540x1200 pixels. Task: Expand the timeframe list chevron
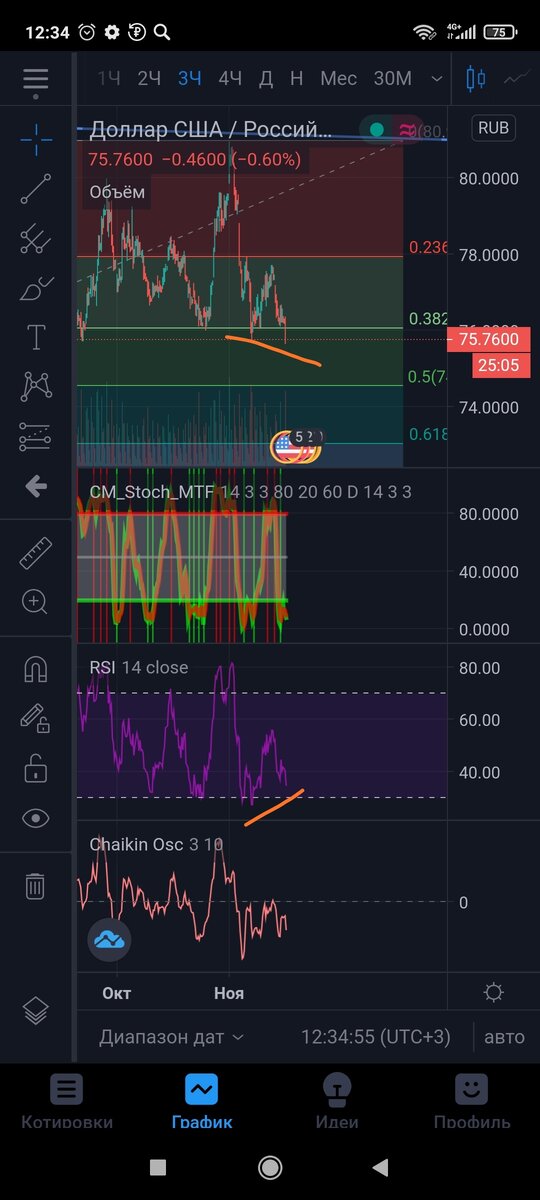coord(436,78)
